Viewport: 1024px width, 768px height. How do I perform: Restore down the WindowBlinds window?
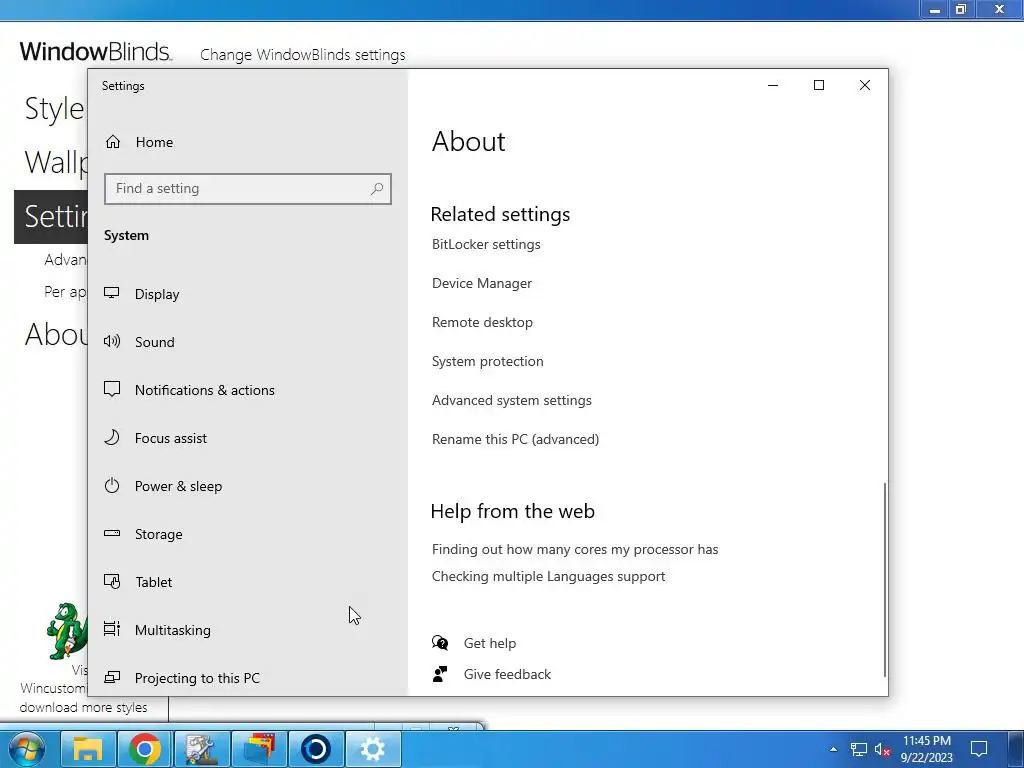[961, 9]
